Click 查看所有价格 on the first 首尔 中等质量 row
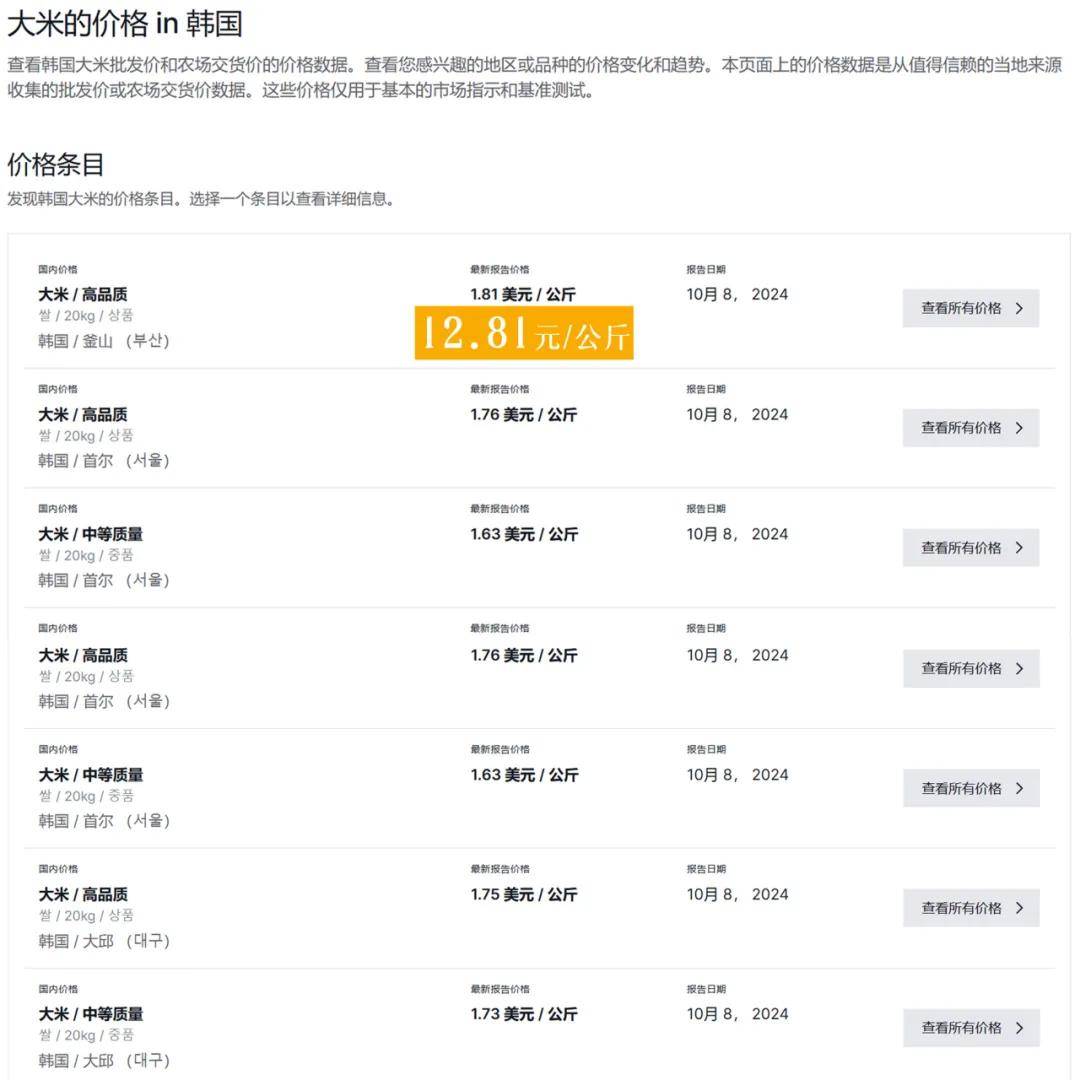This screenshot has height=1080, width=1080. [960, 547]
